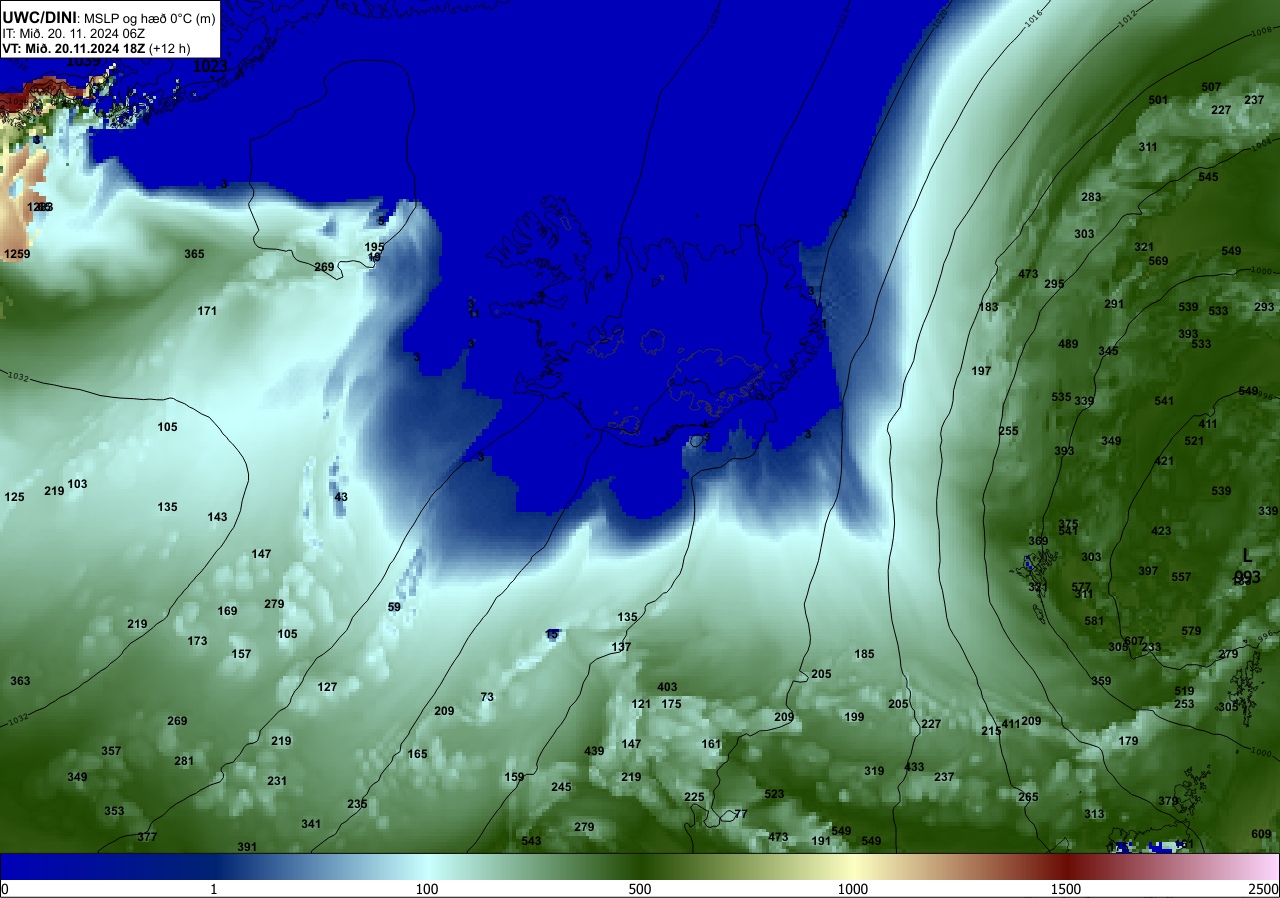
Task: Click the 179 height value
Action: [x=1128, y=741]
